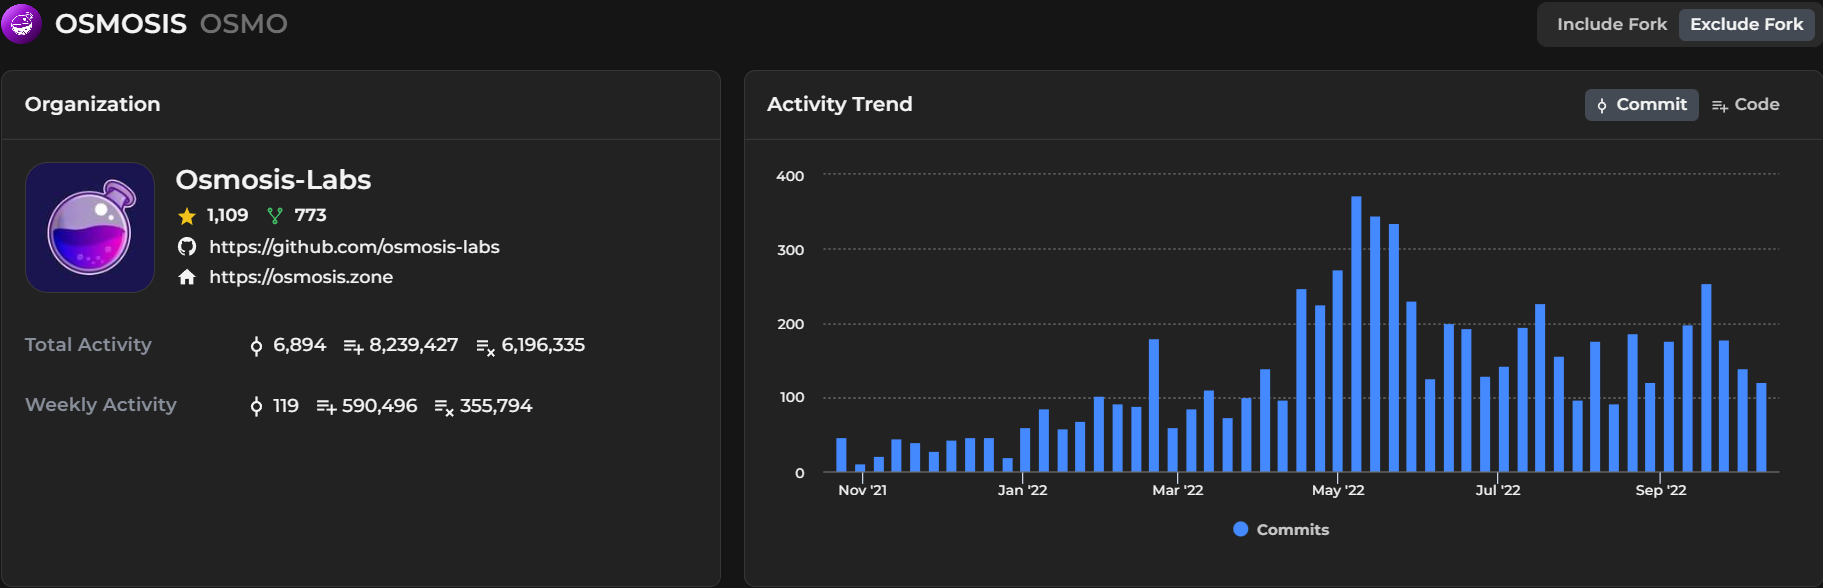
Task: Select the Exclude Fork option
Action: [x=1746, y=24]
